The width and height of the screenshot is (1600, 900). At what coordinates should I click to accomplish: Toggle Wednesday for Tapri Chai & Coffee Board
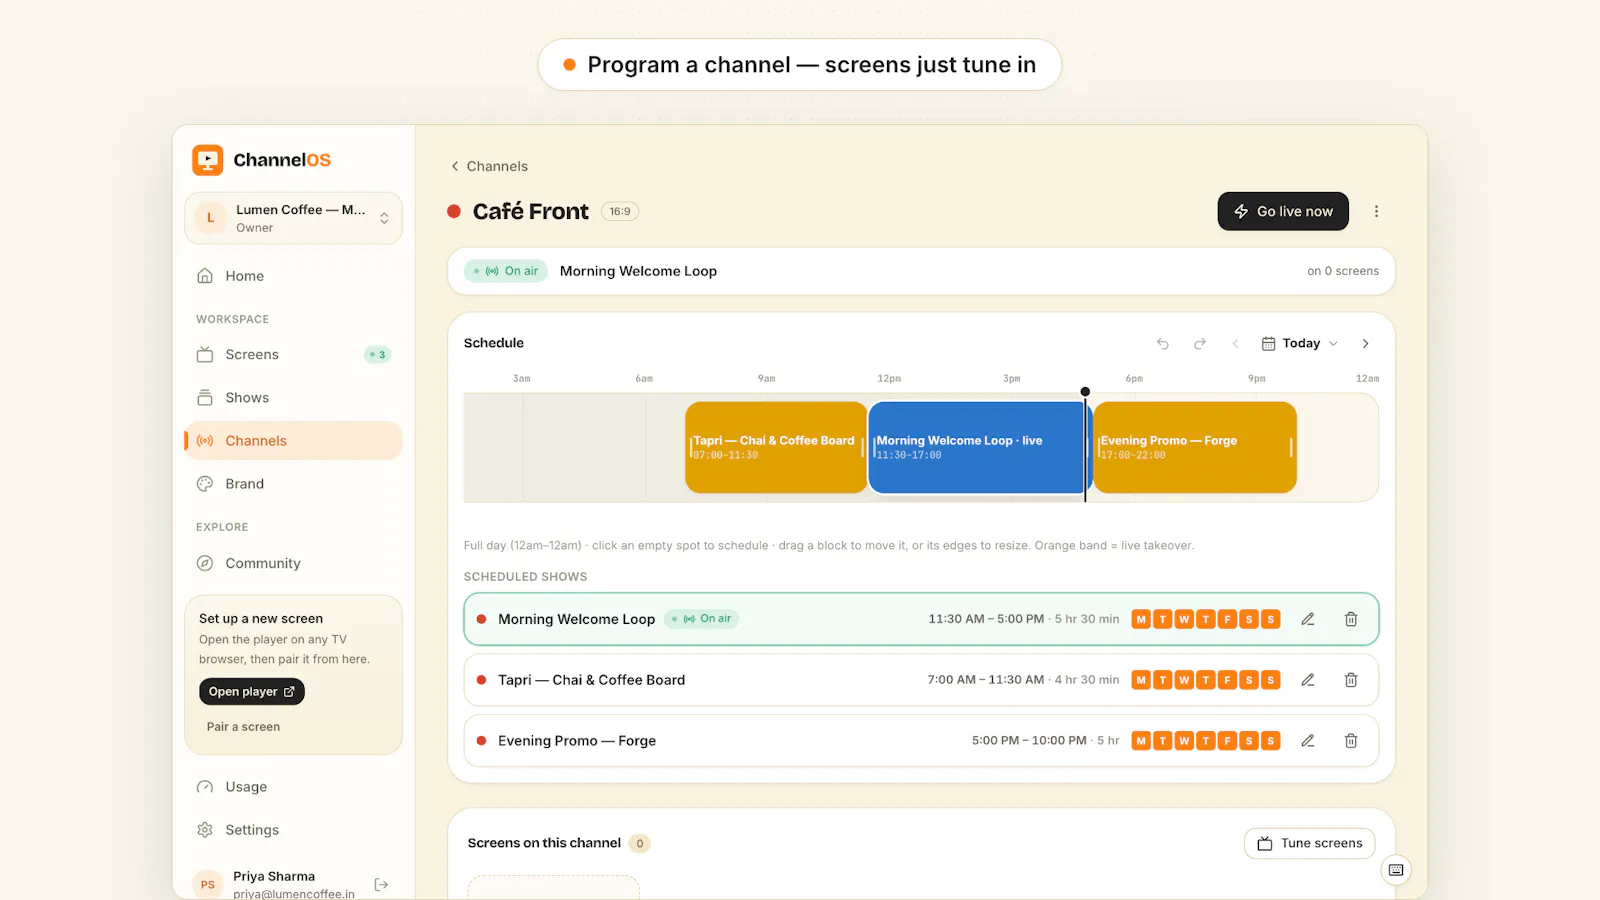(x=1184, y=680)
